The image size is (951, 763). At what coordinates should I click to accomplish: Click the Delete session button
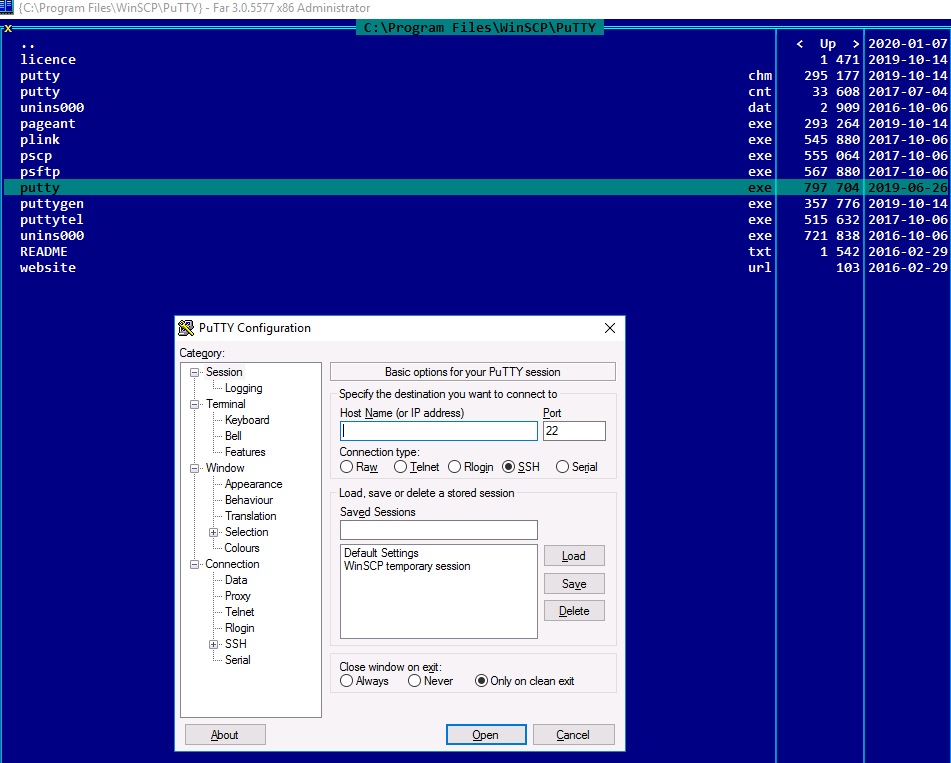[574, 611]
